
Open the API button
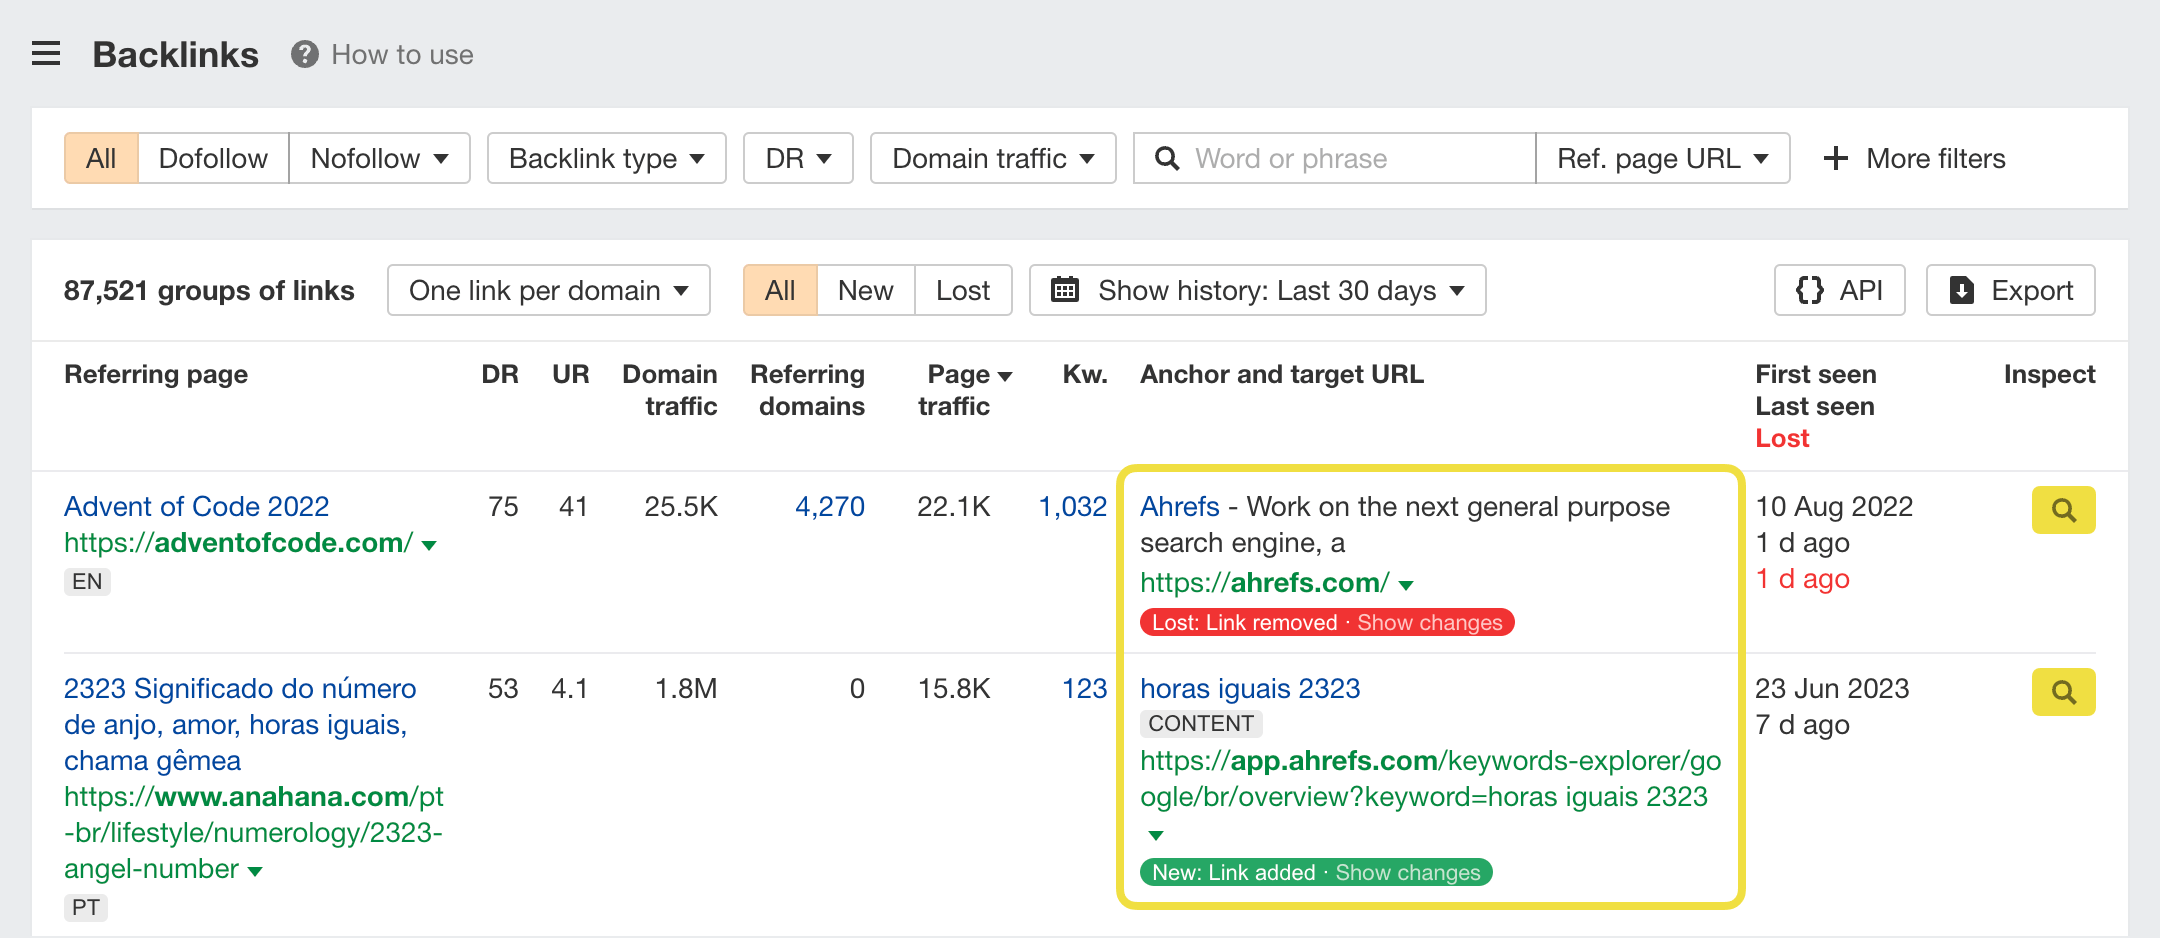point(1839,290)
